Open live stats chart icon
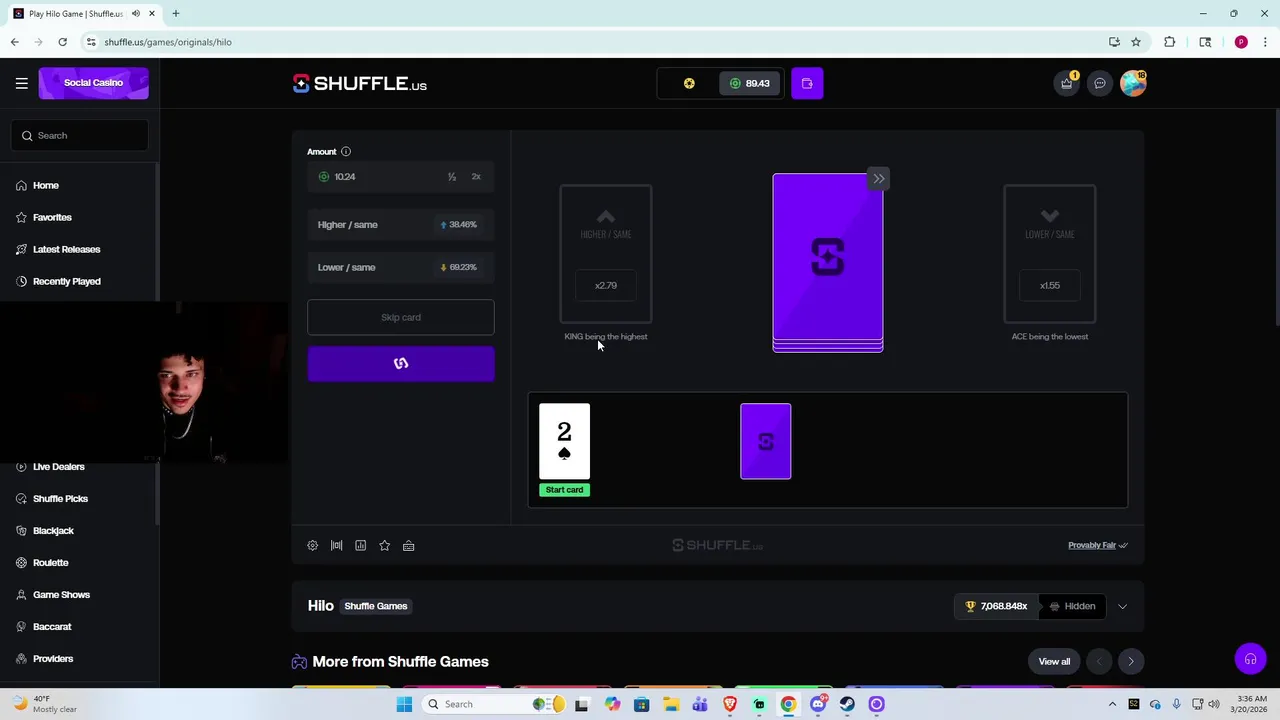Screen dimensions: 1280x720 (x=360, y=545)
